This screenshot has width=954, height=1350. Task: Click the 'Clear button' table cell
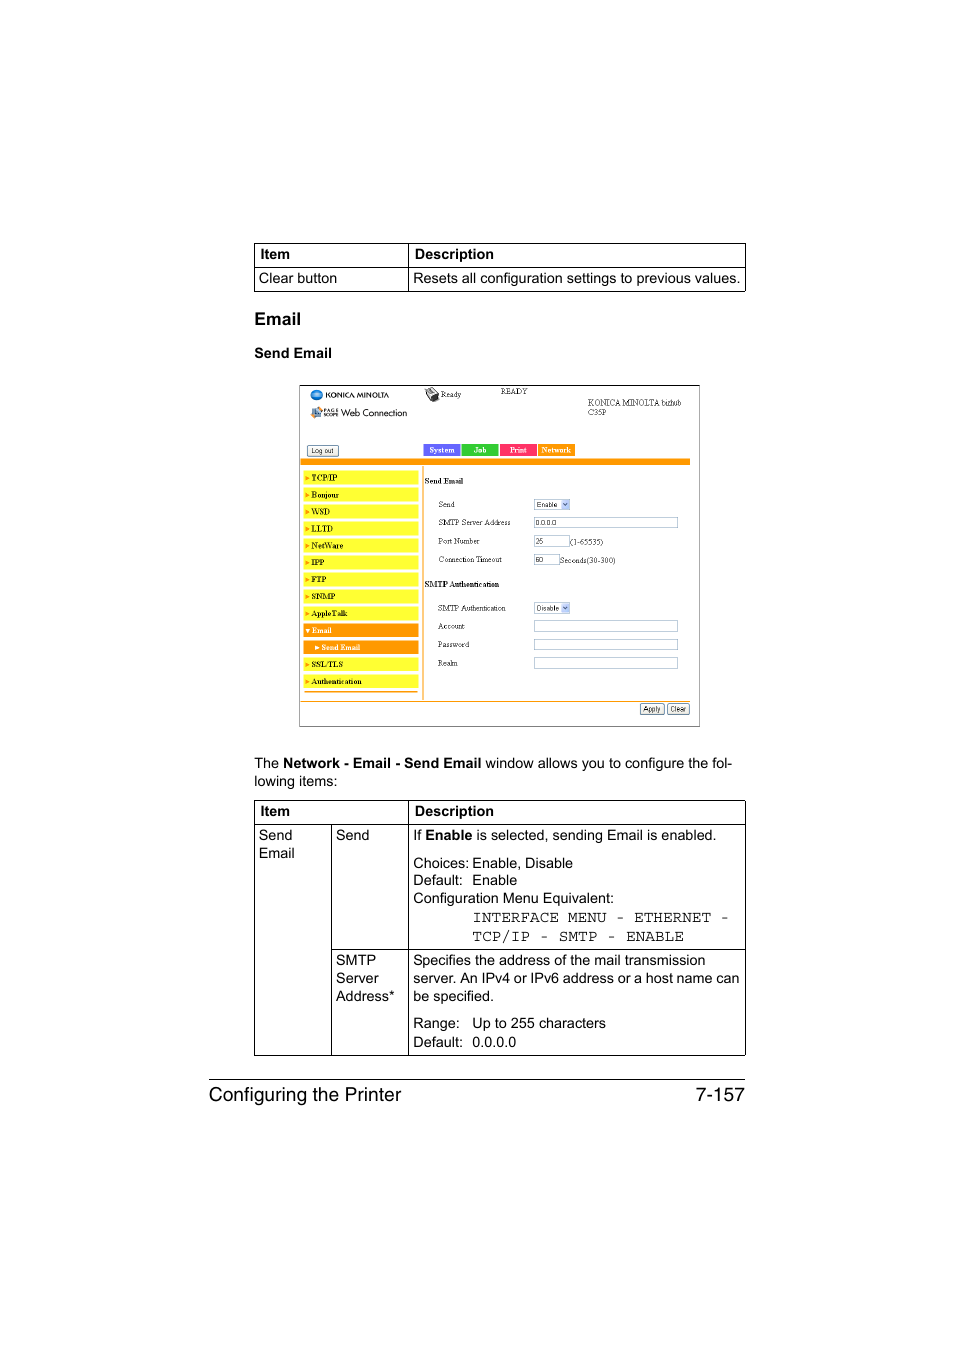[332, 279]
